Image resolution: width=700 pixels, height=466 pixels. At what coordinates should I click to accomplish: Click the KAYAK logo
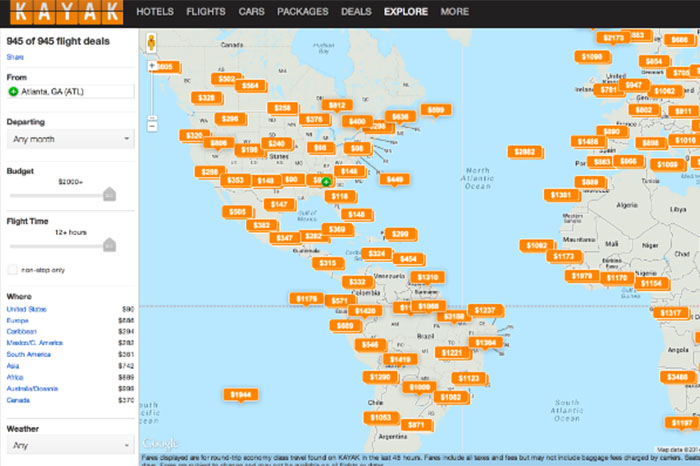(x=63, y=14)
